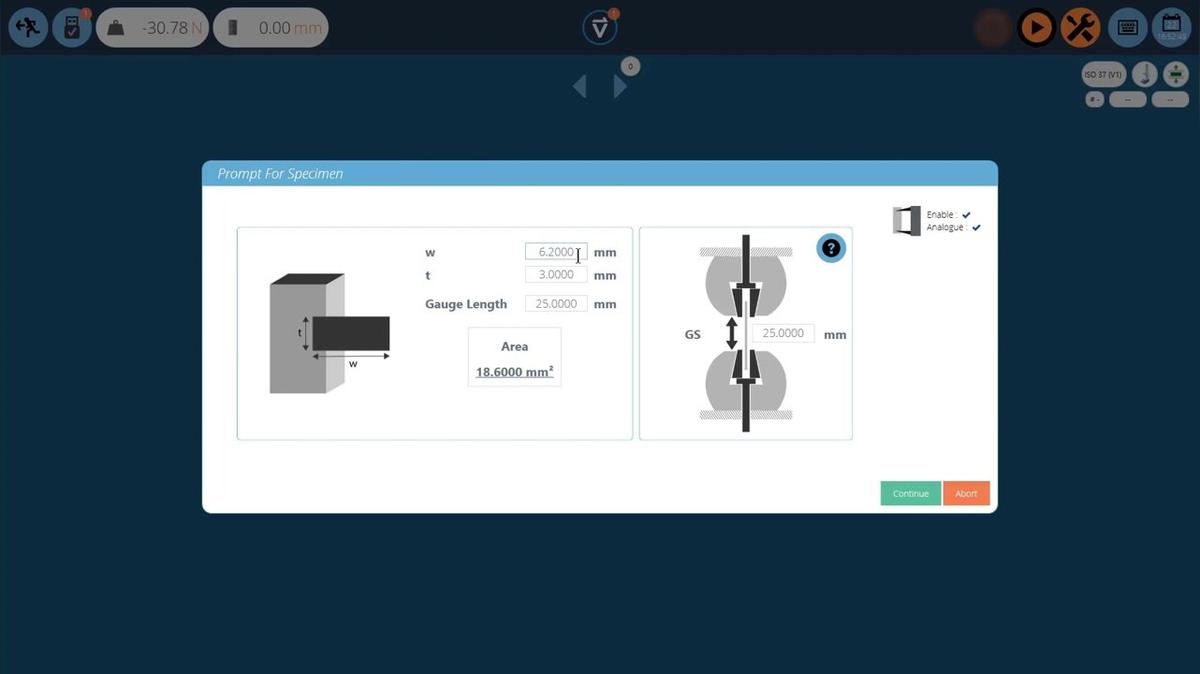Click the specimen cross-section diagram
The width and height of the screenshot is (1200, 674).
pos(330,334)
